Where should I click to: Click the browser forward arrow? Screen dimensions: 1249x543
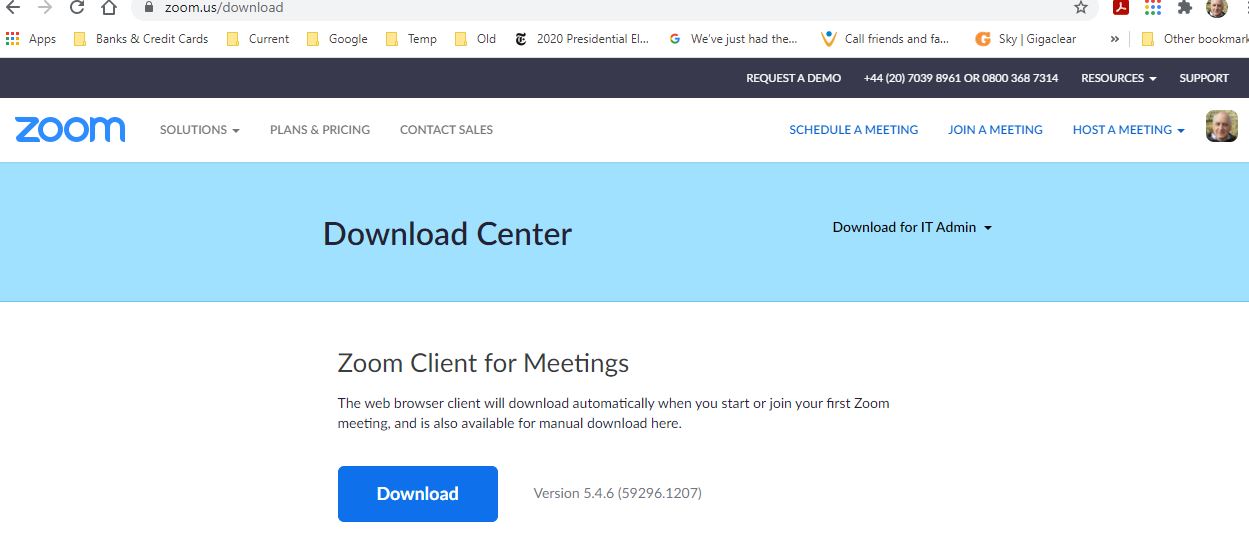44,7
